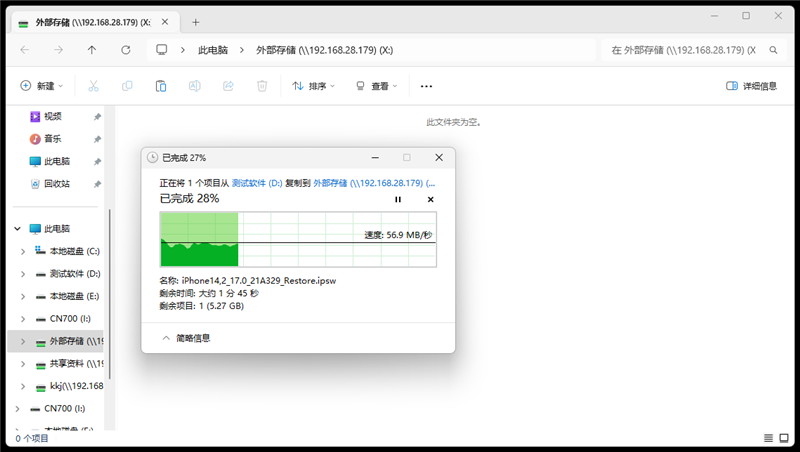Close the copy progress dialog

439,158
